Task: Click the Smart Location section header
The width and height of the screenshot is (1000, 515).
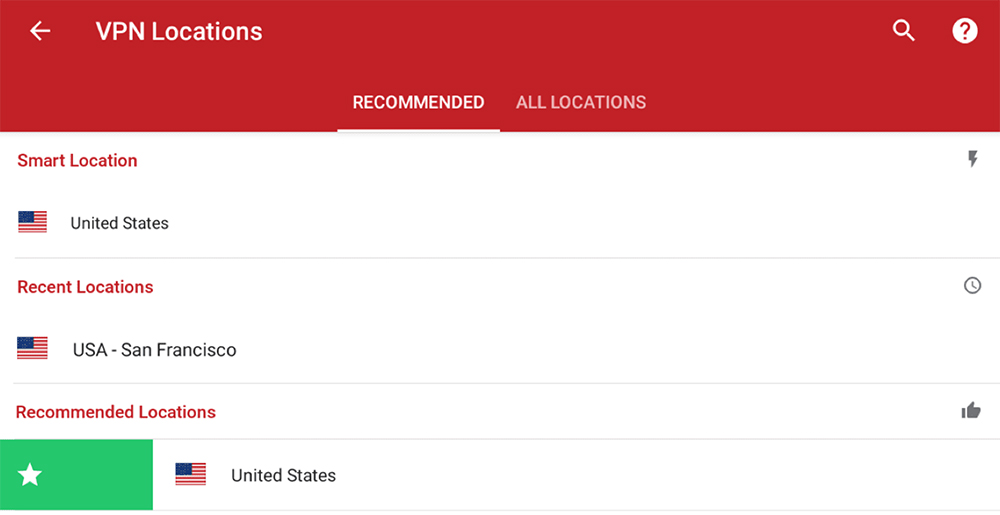Action: [77, 161]
